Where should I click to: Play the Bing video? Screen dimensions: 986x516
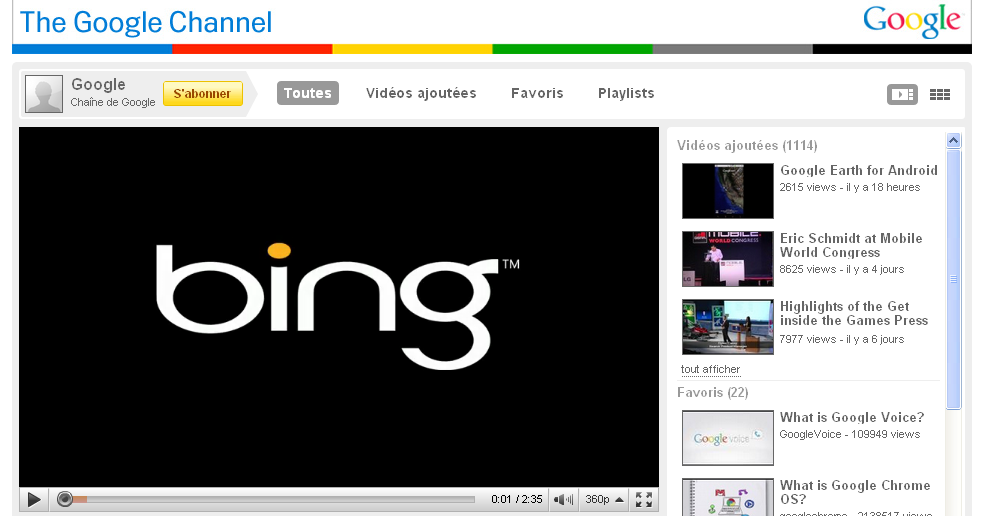pyautogui.click(x=34, y=500)
